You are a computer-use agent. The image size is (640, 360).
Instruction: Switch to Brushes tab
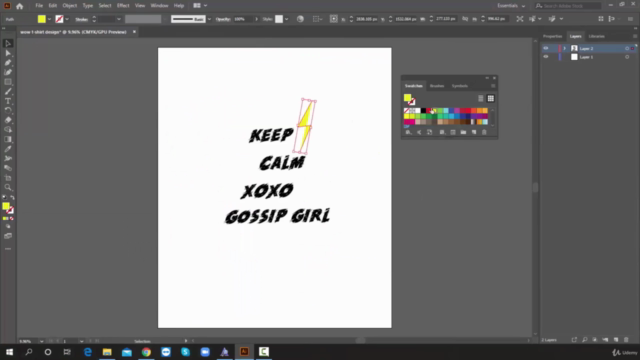tap(437, 86)
